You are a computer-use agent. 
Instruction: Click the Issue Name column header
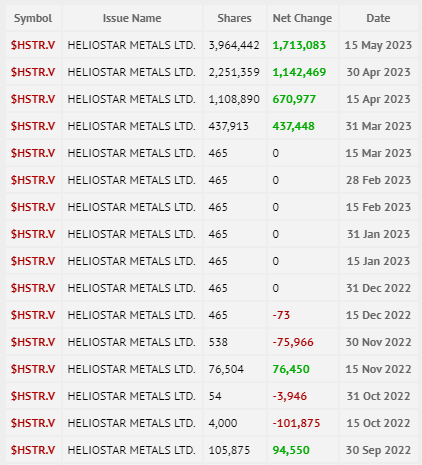coord(132,18)
